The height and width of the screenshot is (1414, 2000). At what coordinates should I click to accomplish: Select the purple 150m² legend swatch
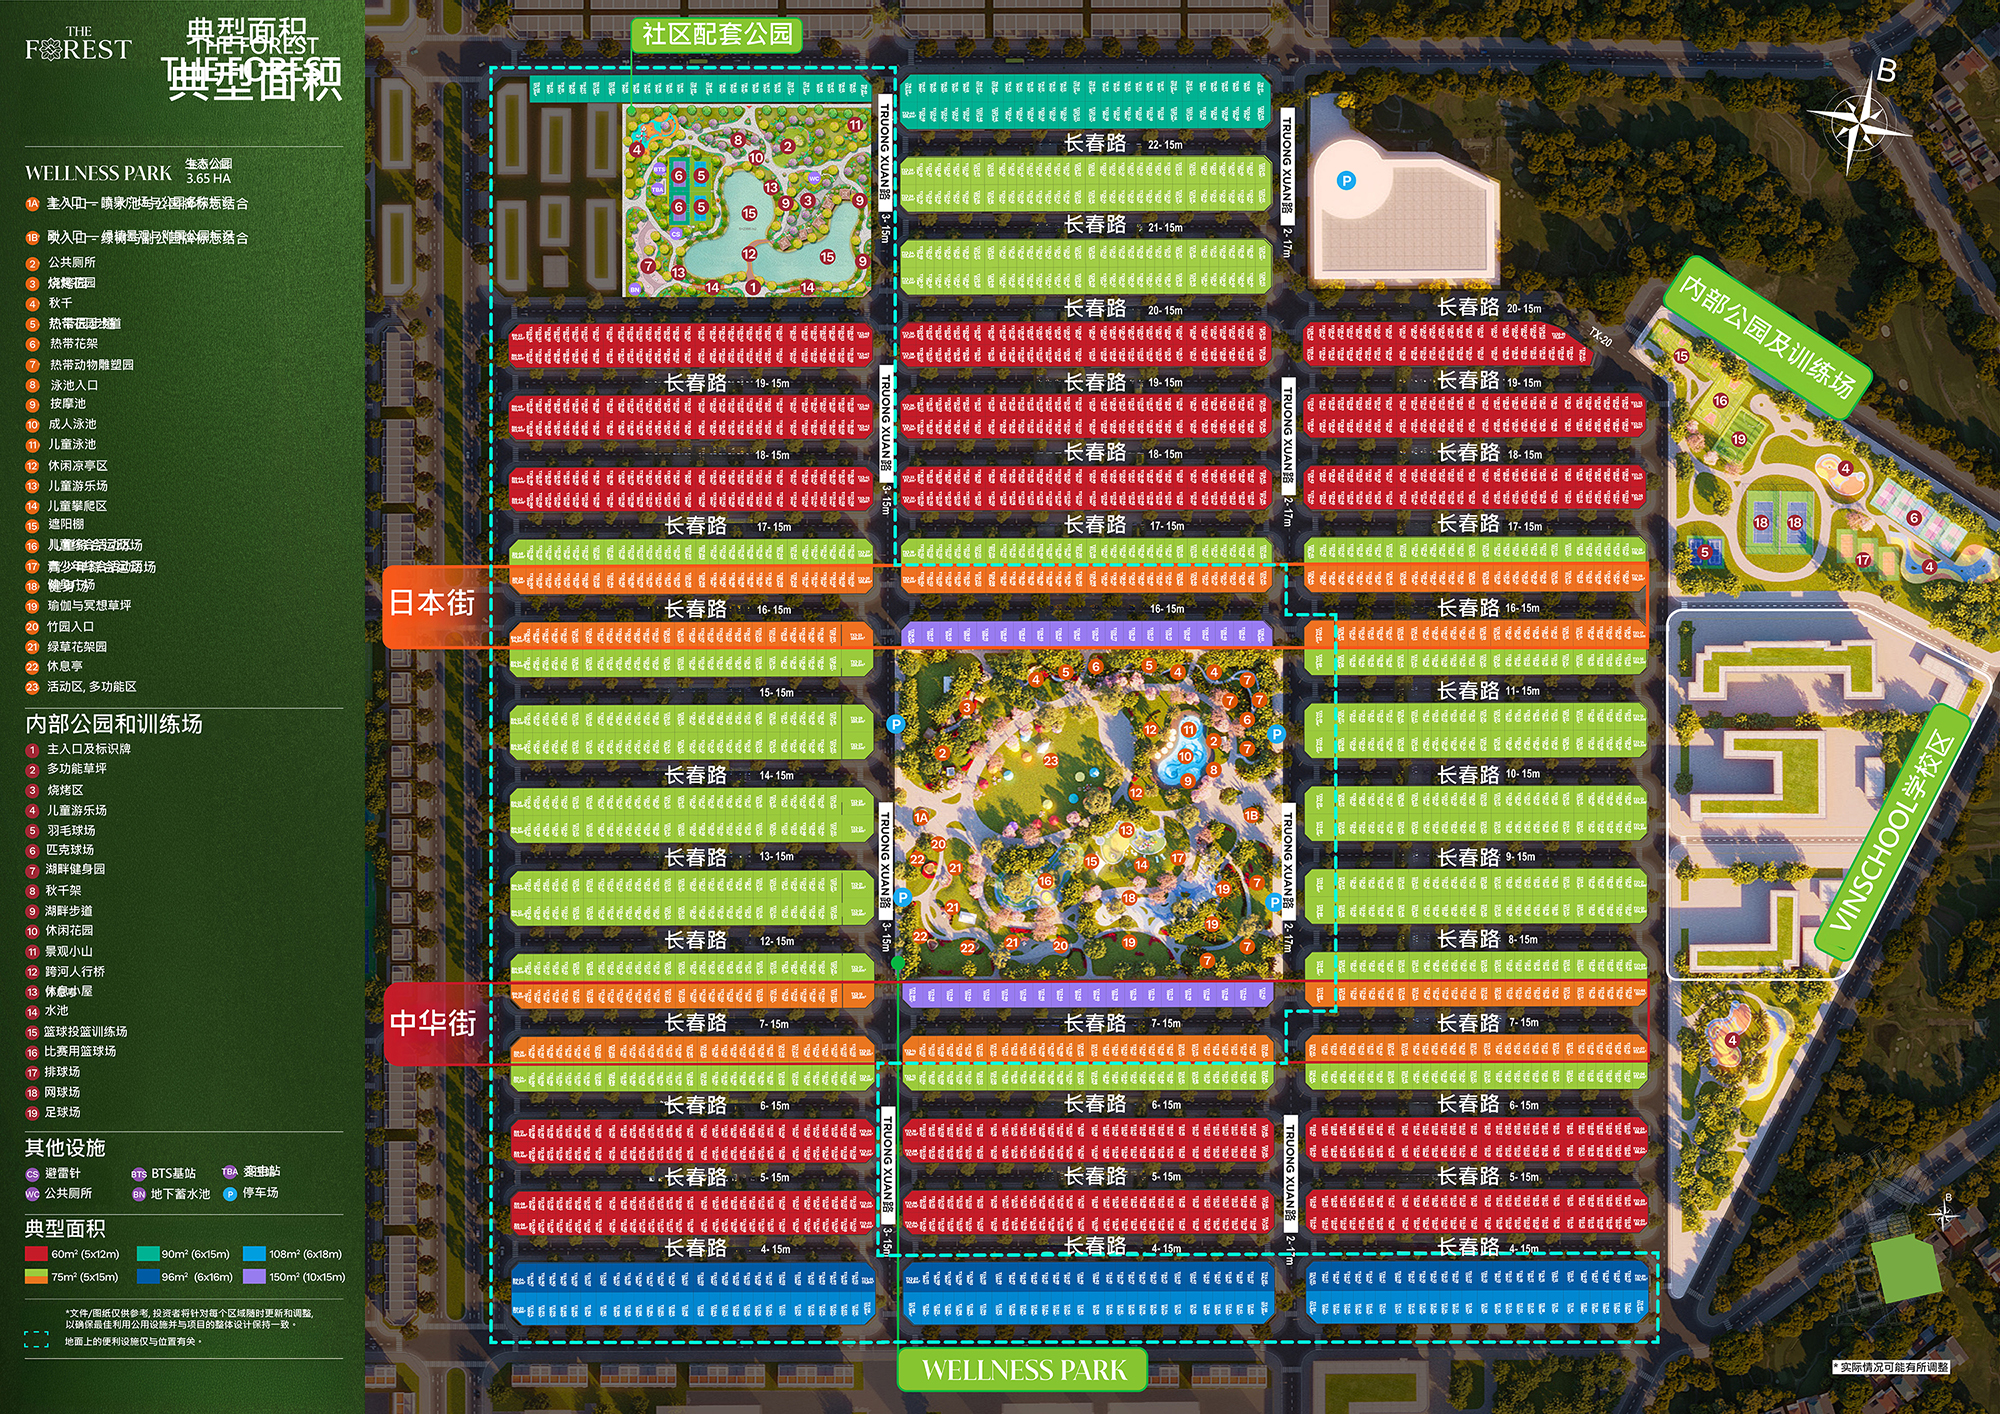(x=254, y=1277)
